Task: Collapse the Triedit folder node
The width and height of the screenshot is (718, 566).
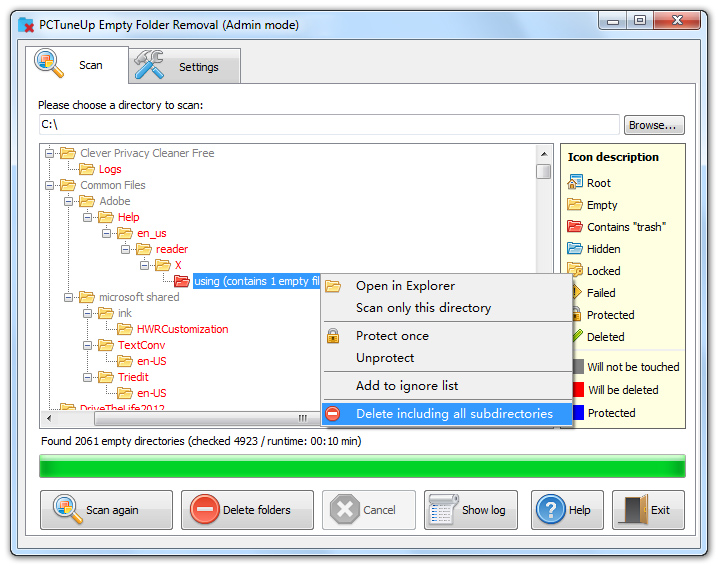Action: [87, 377]
